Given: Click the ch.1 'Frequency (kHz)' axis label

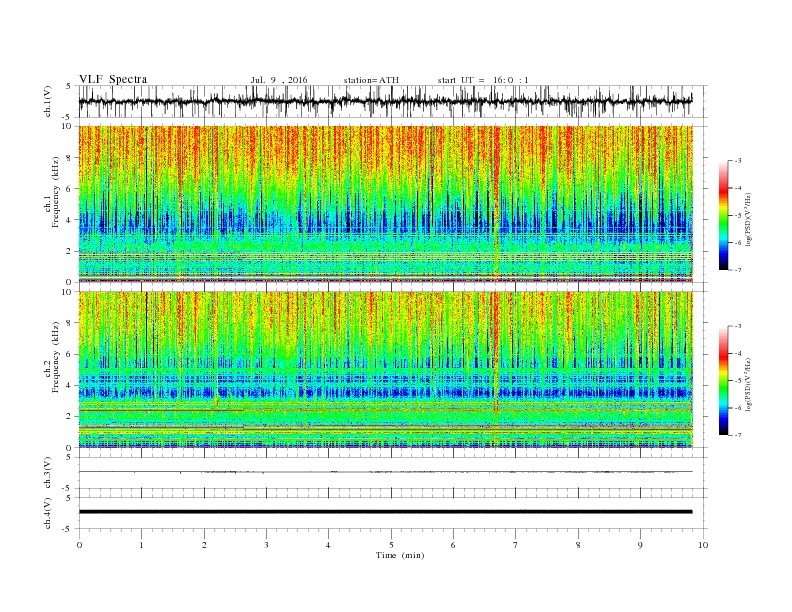Looking at the screenshot, I should (56, 191).
